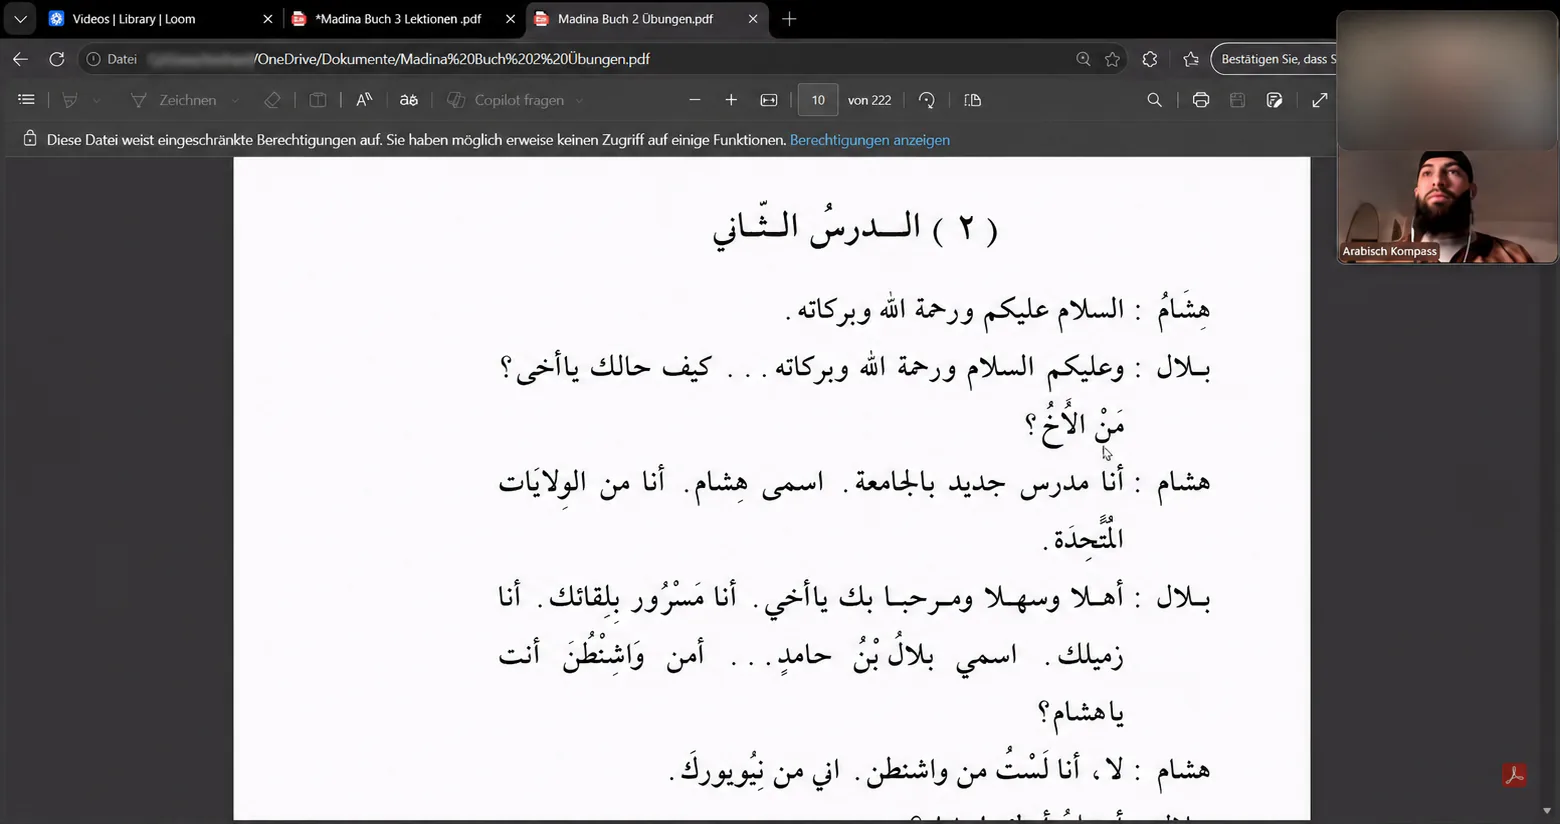Rotate the PDF page

pyautogui.click(x=927, y=100)
